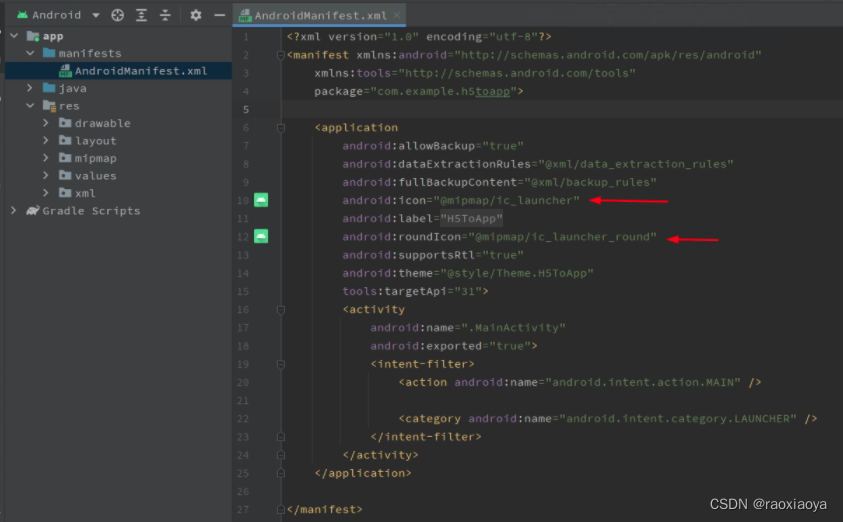Expand the xml folder
Viewport: 843px width, 522px height.
pyautogui.click(x=46, y=192)
